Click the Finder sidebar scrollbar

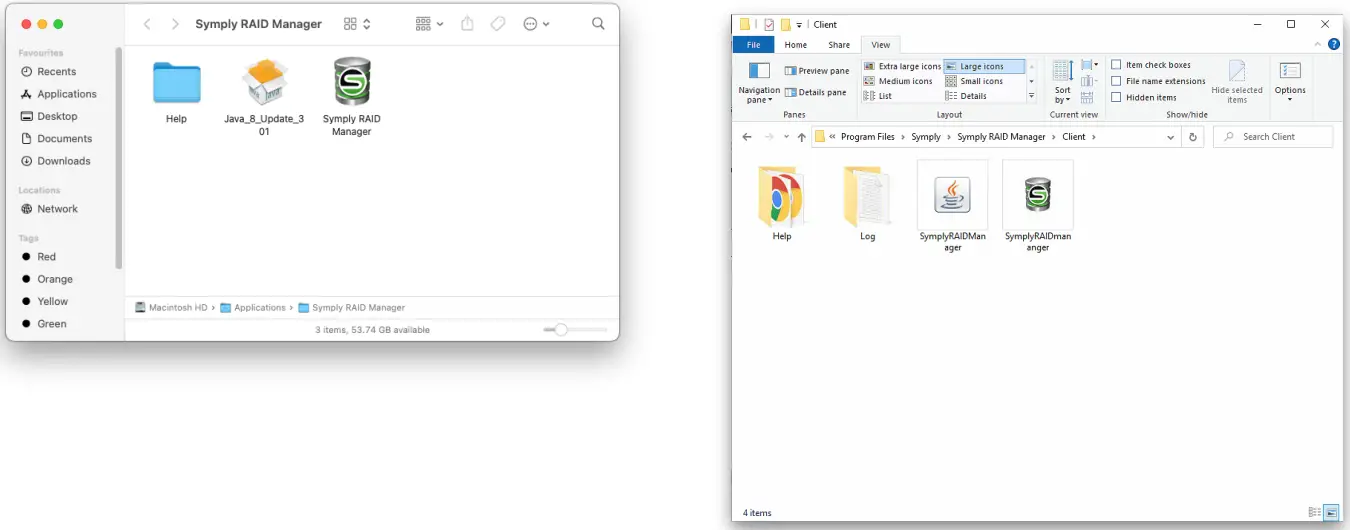click(119, 160)
